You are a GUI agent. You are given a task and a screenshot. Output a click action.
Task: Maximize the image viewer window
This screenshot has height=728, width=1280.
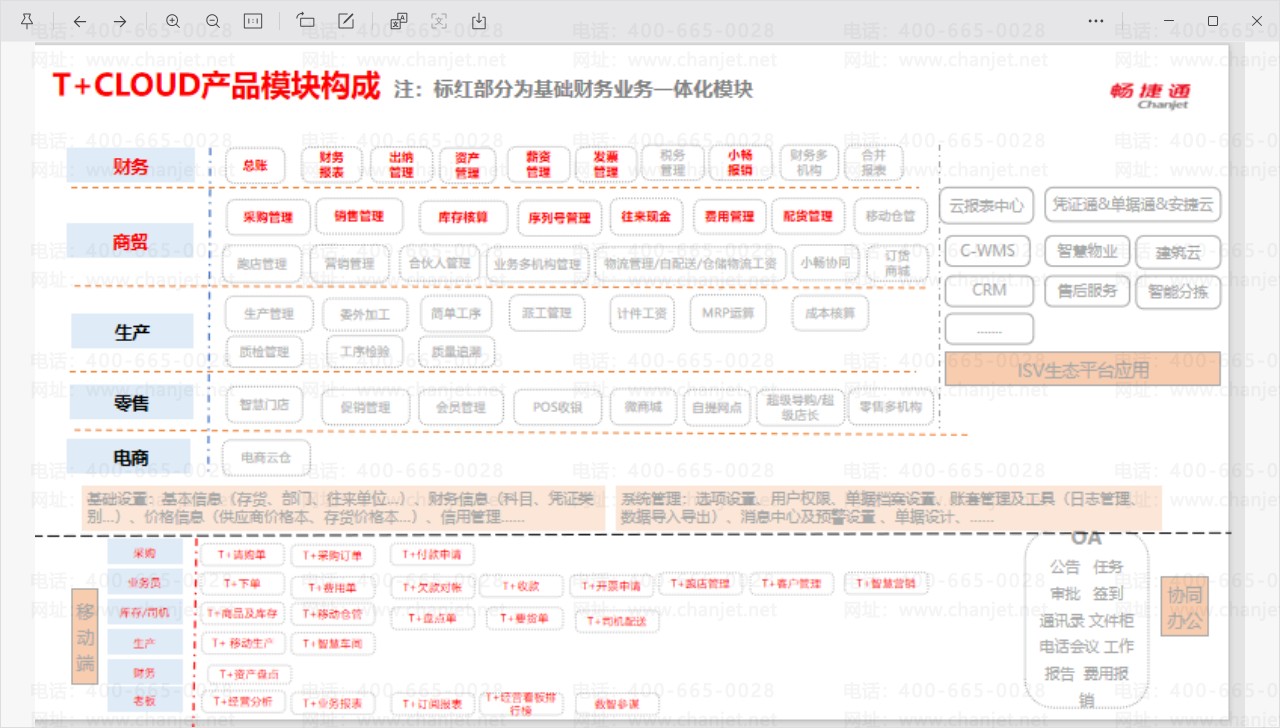(x=1213, y=21)
